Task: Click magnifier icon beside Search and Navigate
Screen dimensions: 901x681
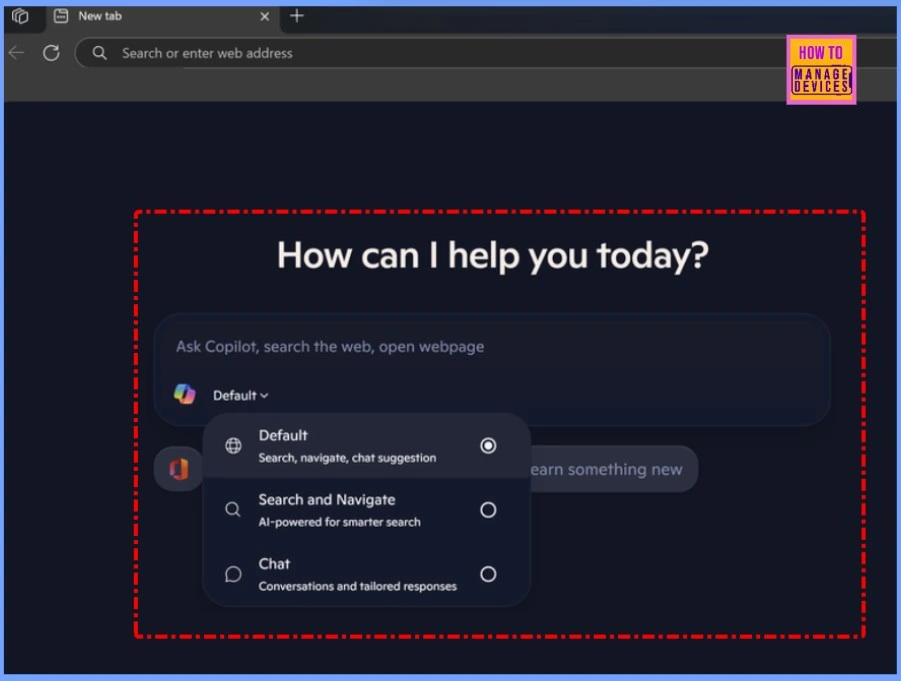Action: point(233,510)
